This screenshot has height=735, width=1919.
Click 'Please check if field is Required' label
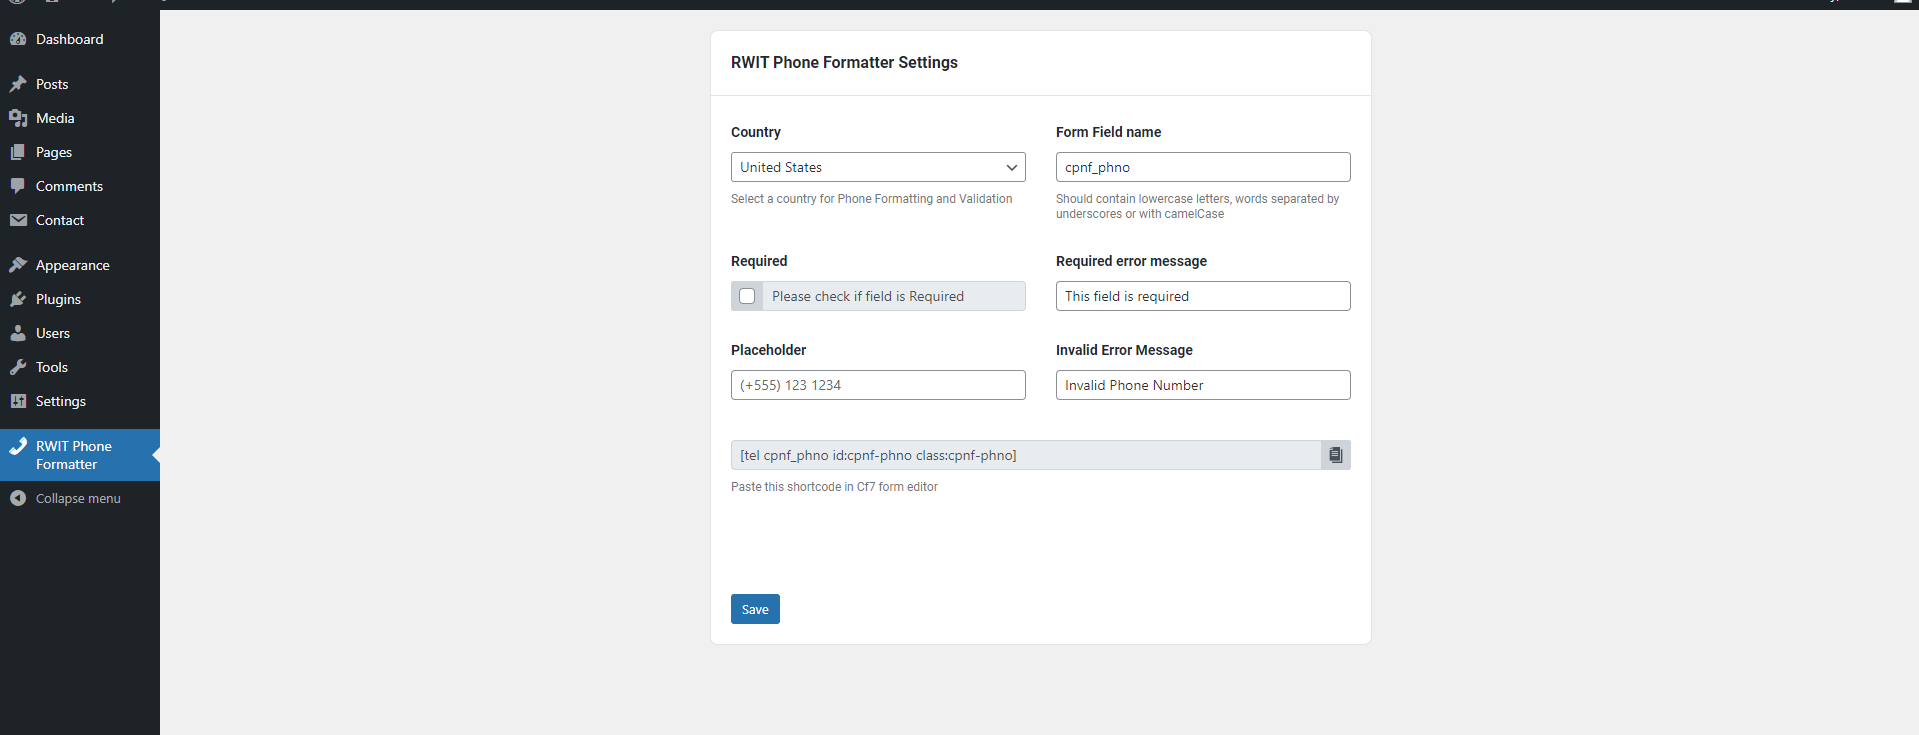pos(868,296)
